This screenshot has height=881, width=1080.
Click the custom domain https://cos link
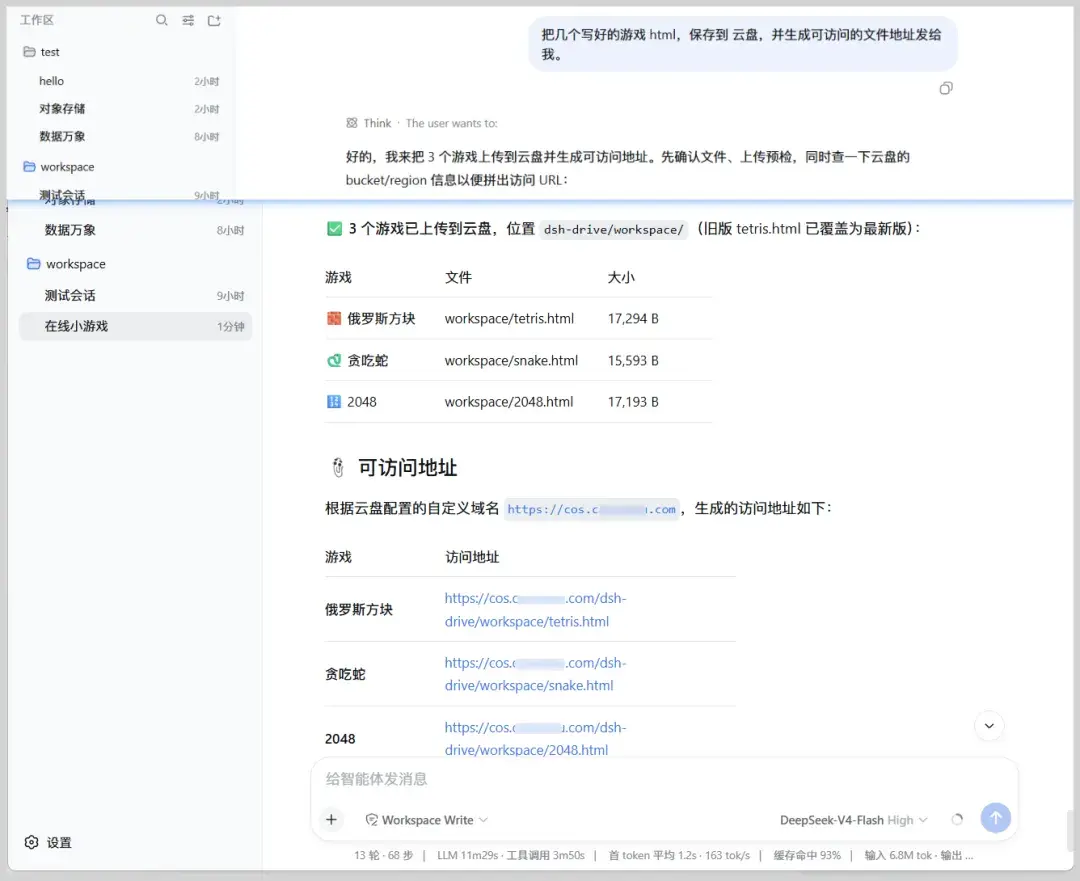point(592,509)
